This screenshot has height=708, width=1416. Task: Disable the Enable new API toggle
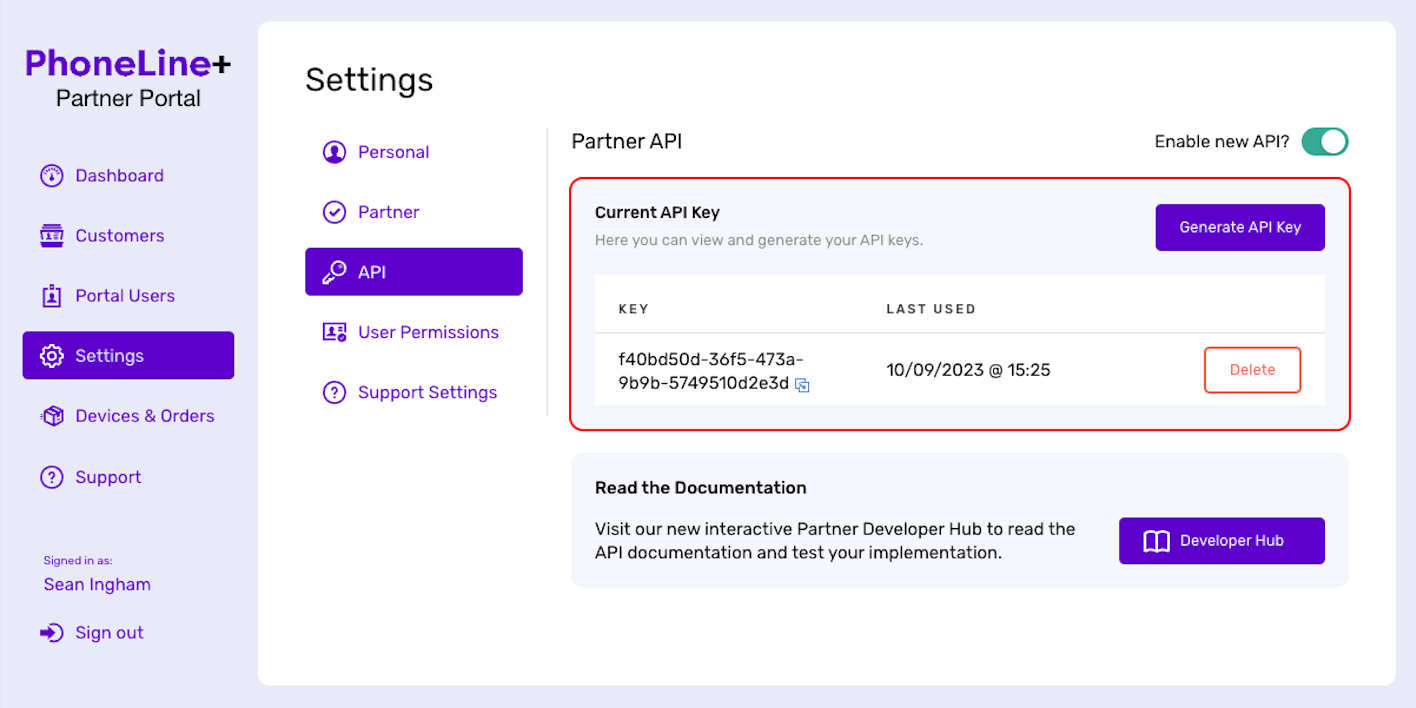coord(1325,142)
